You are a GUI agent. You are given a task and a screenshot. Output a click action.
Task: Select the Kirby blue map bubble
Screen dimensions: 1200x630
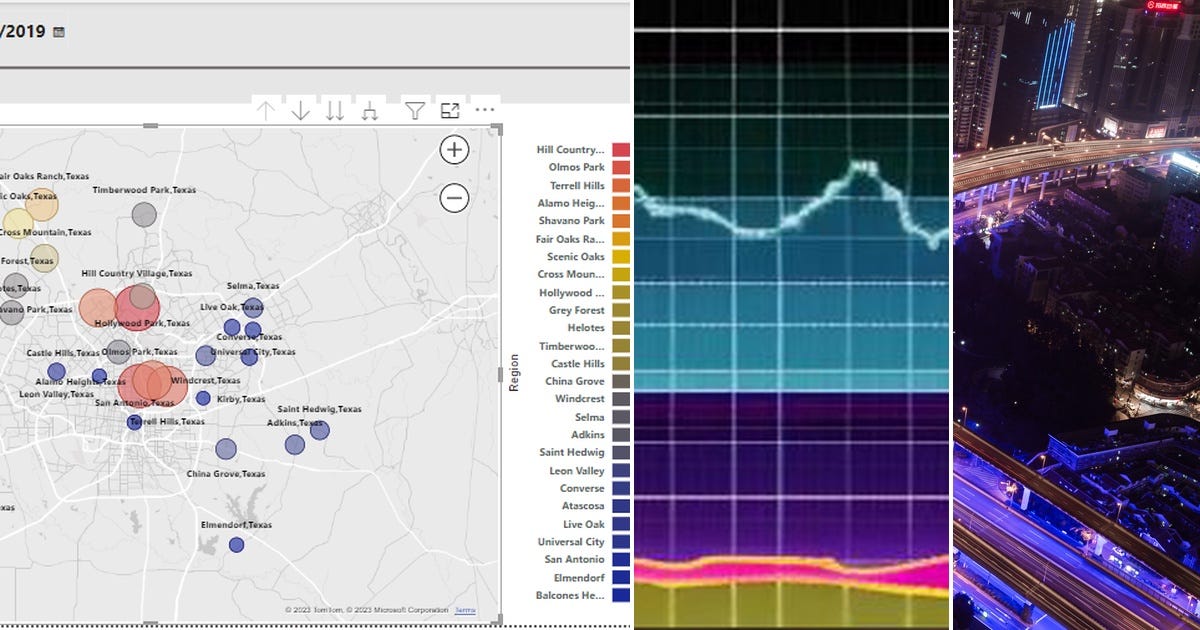[203, 398]
